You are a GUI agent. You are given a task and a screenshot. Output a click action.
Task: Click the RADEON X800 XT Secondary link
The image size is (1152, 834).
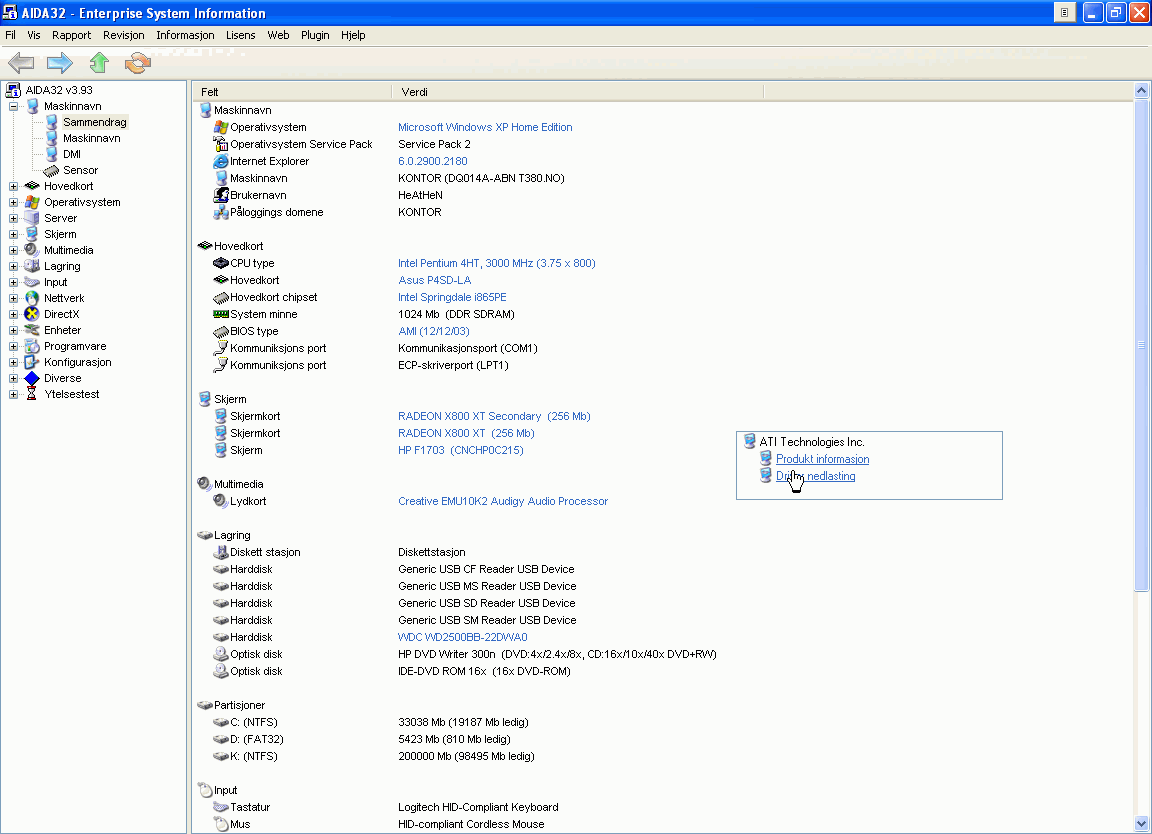tap(494, 416)
